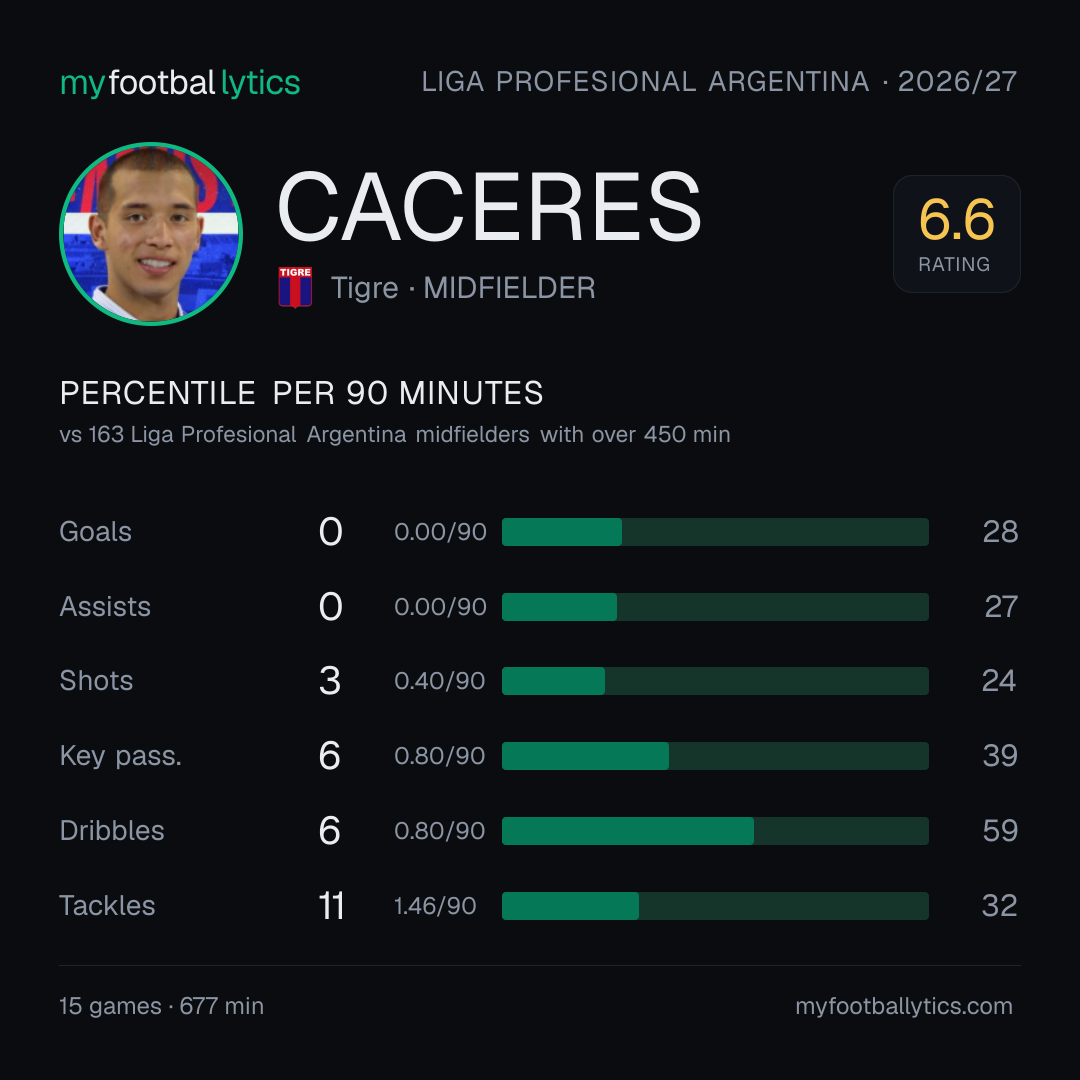The image size is (1080, 1080).
Task: Select the Dribbles percentile bar
Action: (715, 831)
